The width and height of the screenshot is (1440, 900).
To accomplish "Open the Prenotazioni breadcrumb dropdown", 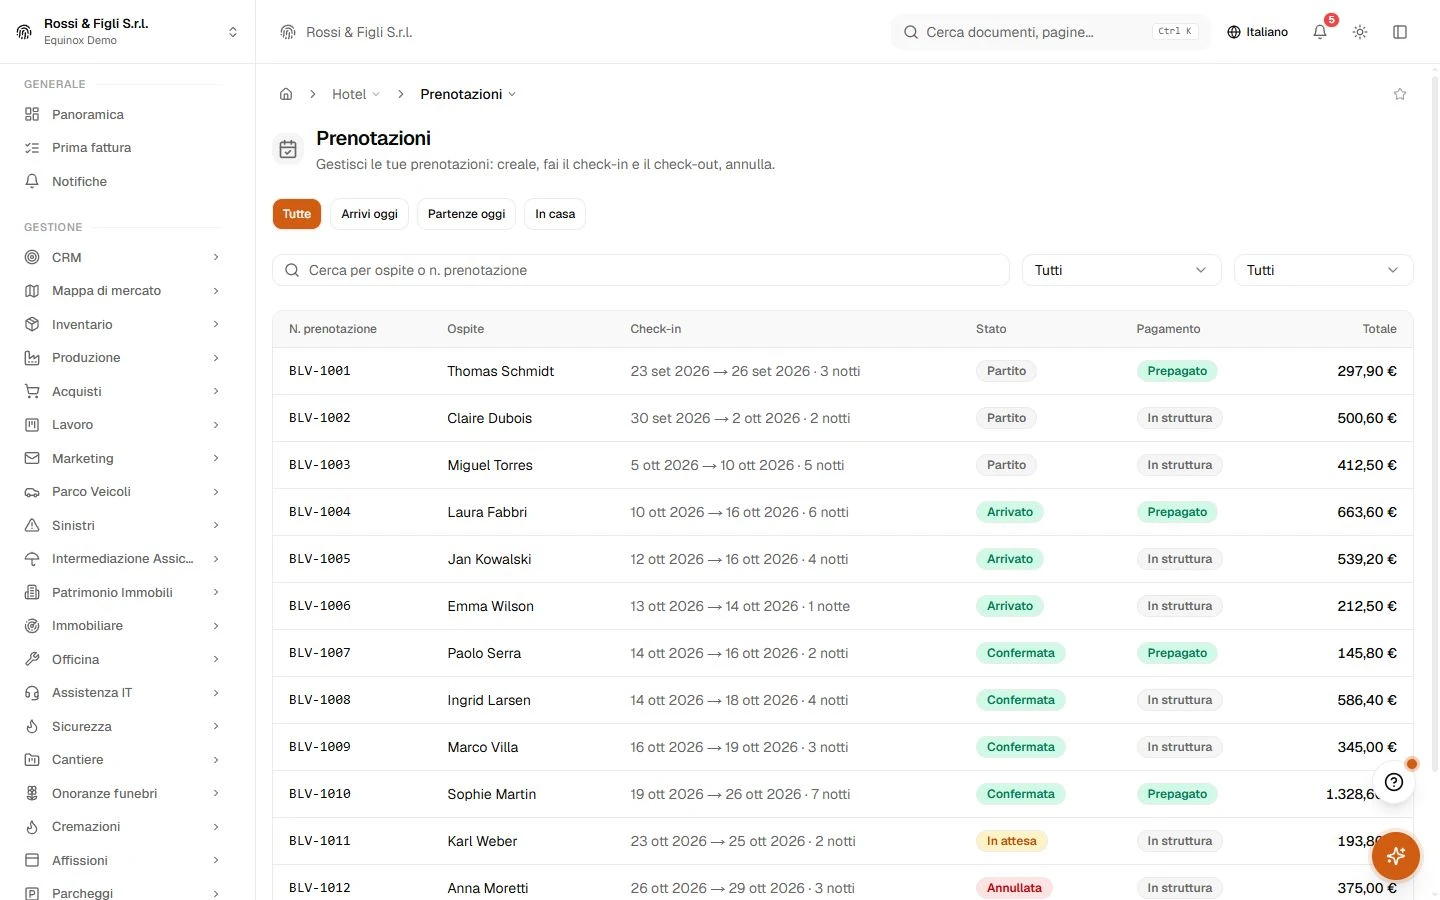I will [x=468, y=94].
